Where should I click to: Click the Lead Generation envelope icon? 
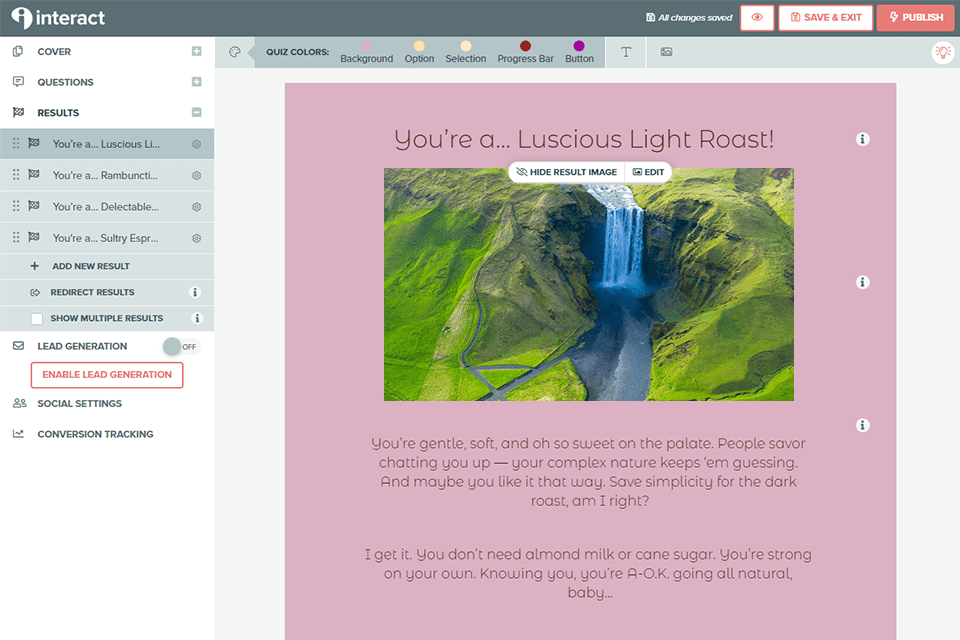coord(18,346)
